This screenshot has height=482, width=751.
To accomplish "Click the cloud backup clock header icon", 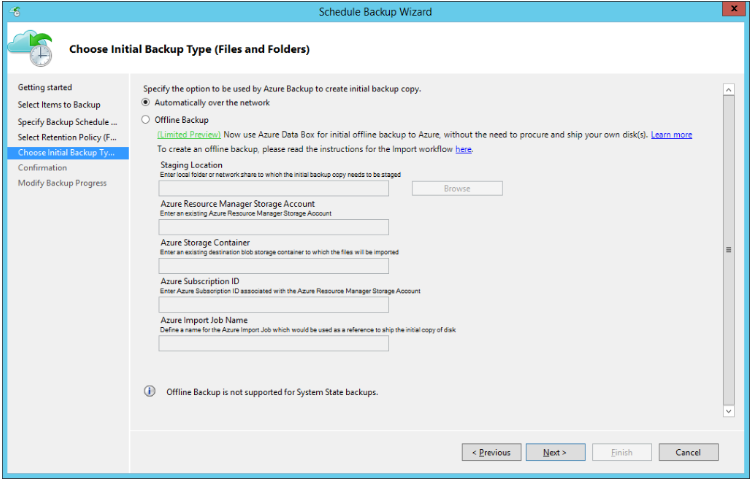I will 31,48.
